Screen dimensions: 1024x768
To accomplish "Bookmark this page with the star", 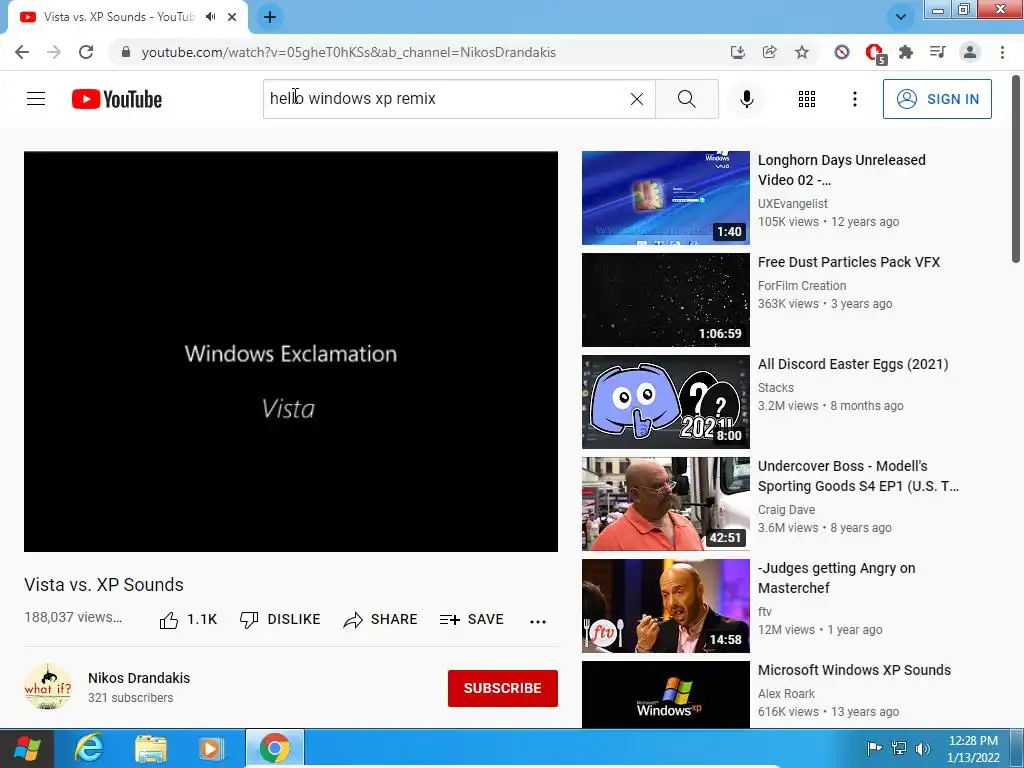I will pos(802,52).
